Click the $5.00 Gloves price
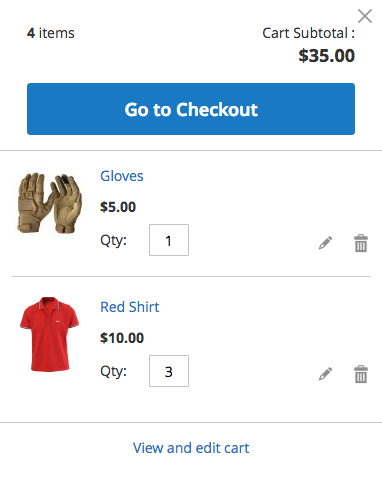The image size is (382, 490). point(118,207)
